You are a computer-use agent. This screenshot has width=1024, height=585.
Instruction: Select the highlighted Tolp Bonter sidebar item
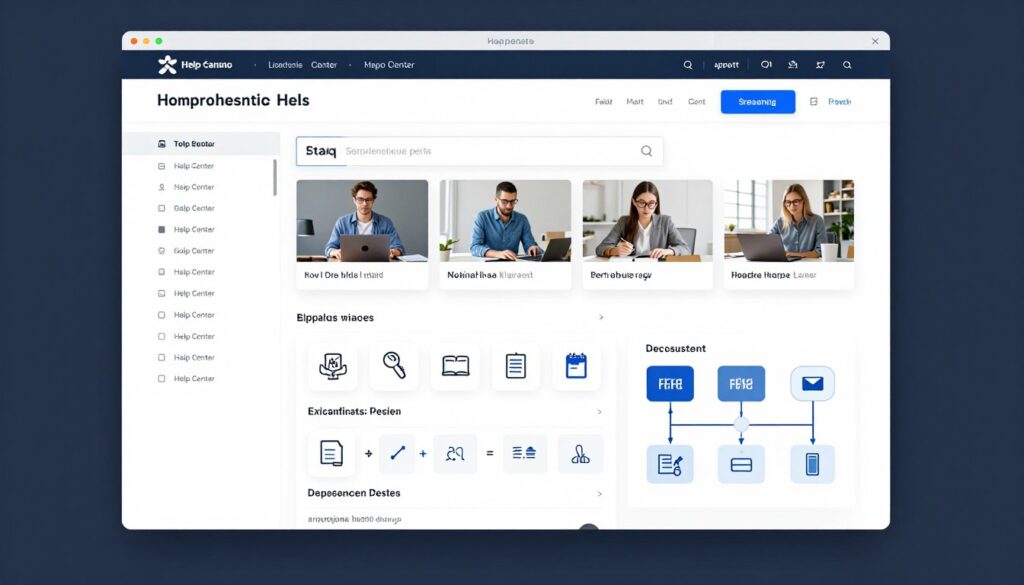tap(201, 144)
